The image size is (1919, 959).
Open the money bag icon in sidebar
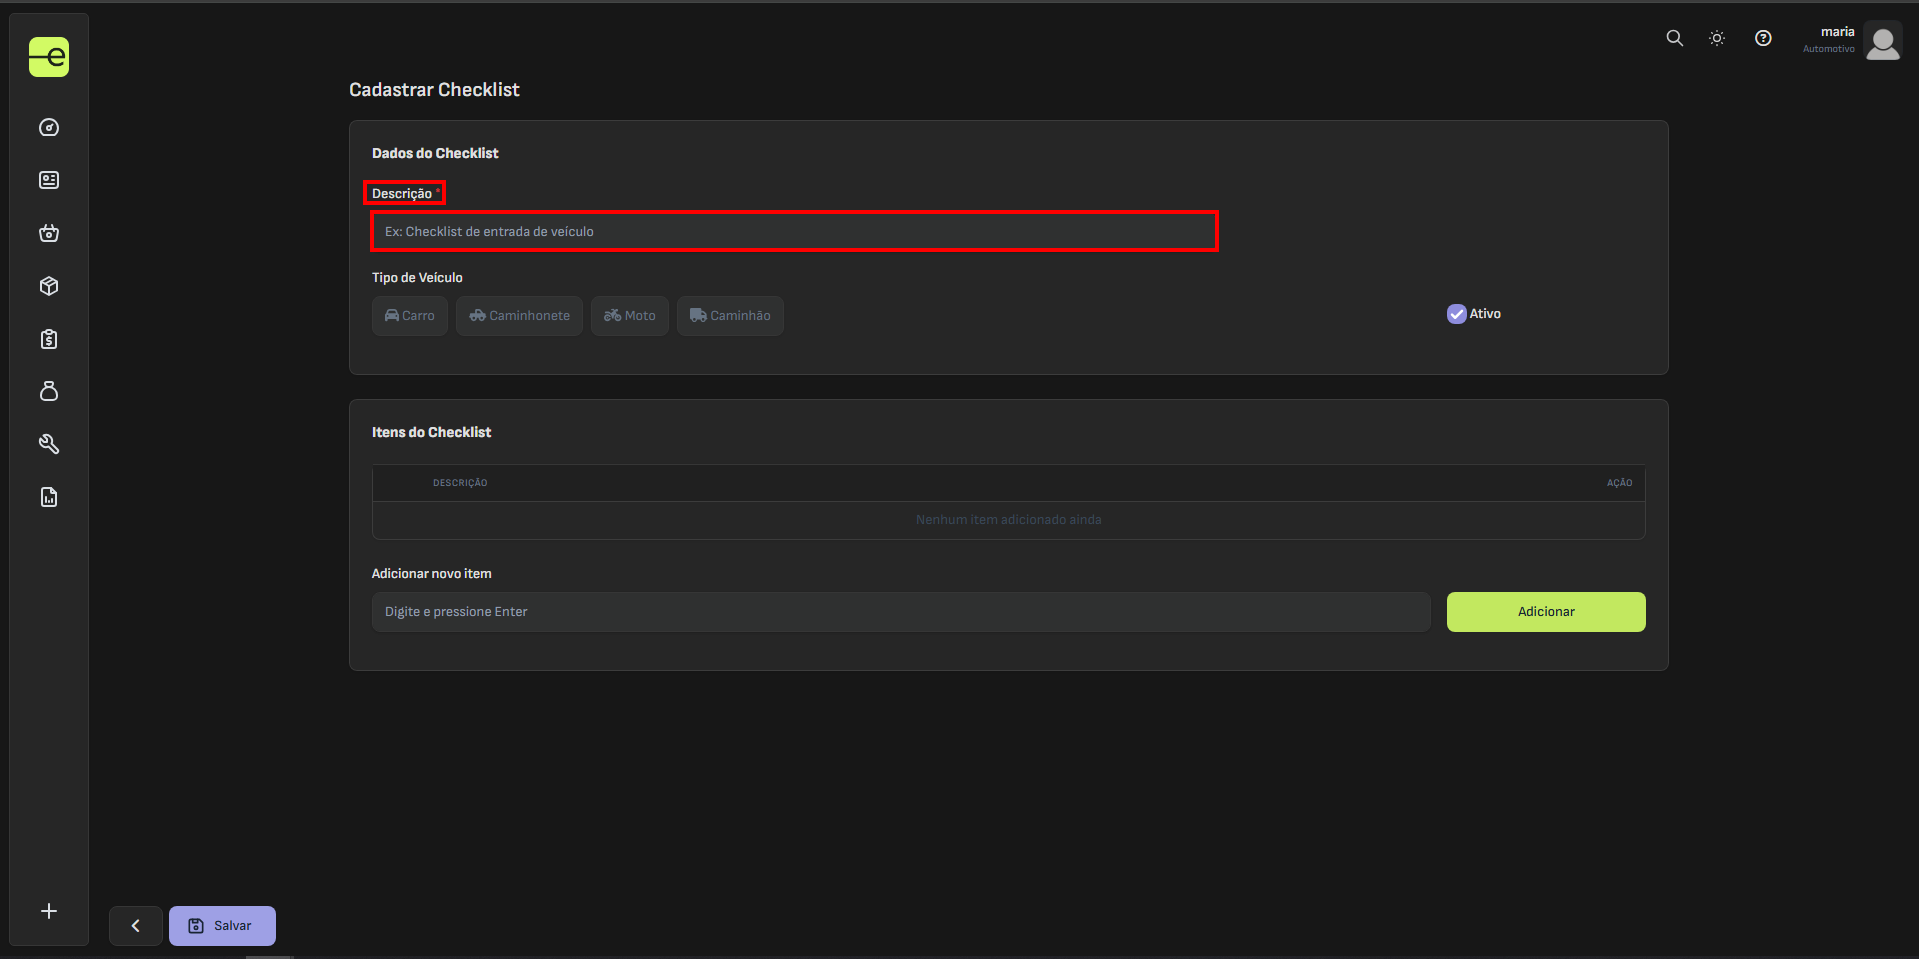tap(49, 391)
